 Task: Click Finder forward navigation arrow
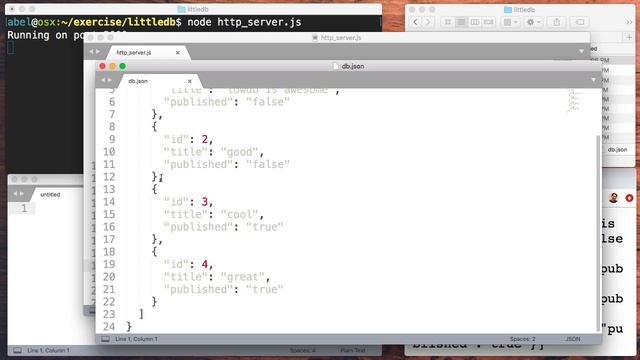tap(428, 22)
